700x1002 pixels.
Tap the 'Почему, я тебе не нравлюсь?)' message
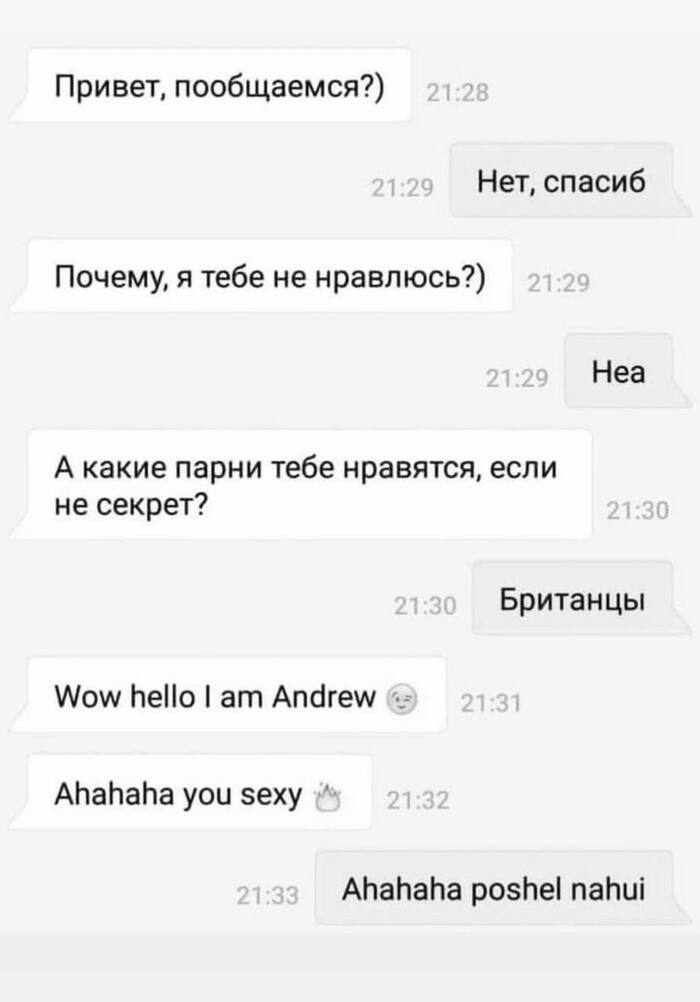coord(261,276)
